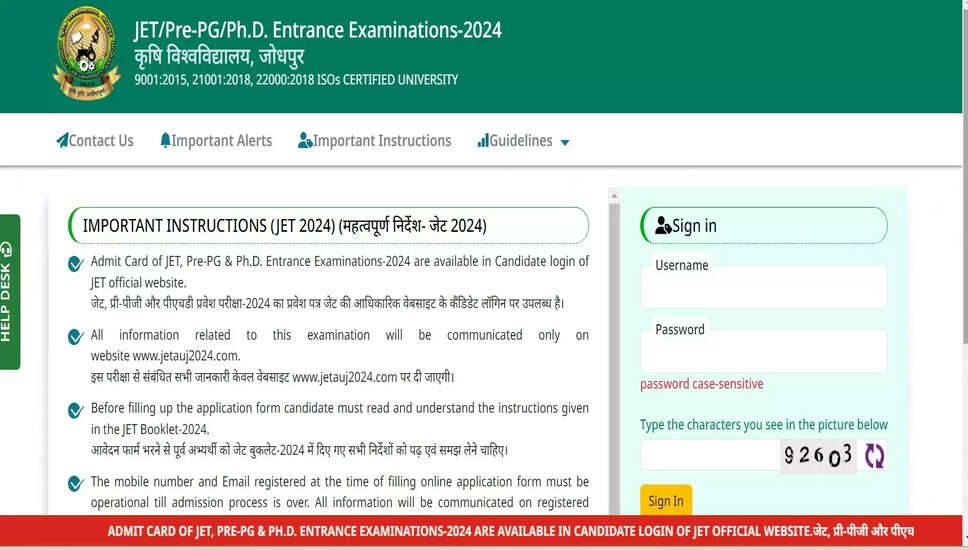Click the bar chart icon beside Guidelines

483,141
